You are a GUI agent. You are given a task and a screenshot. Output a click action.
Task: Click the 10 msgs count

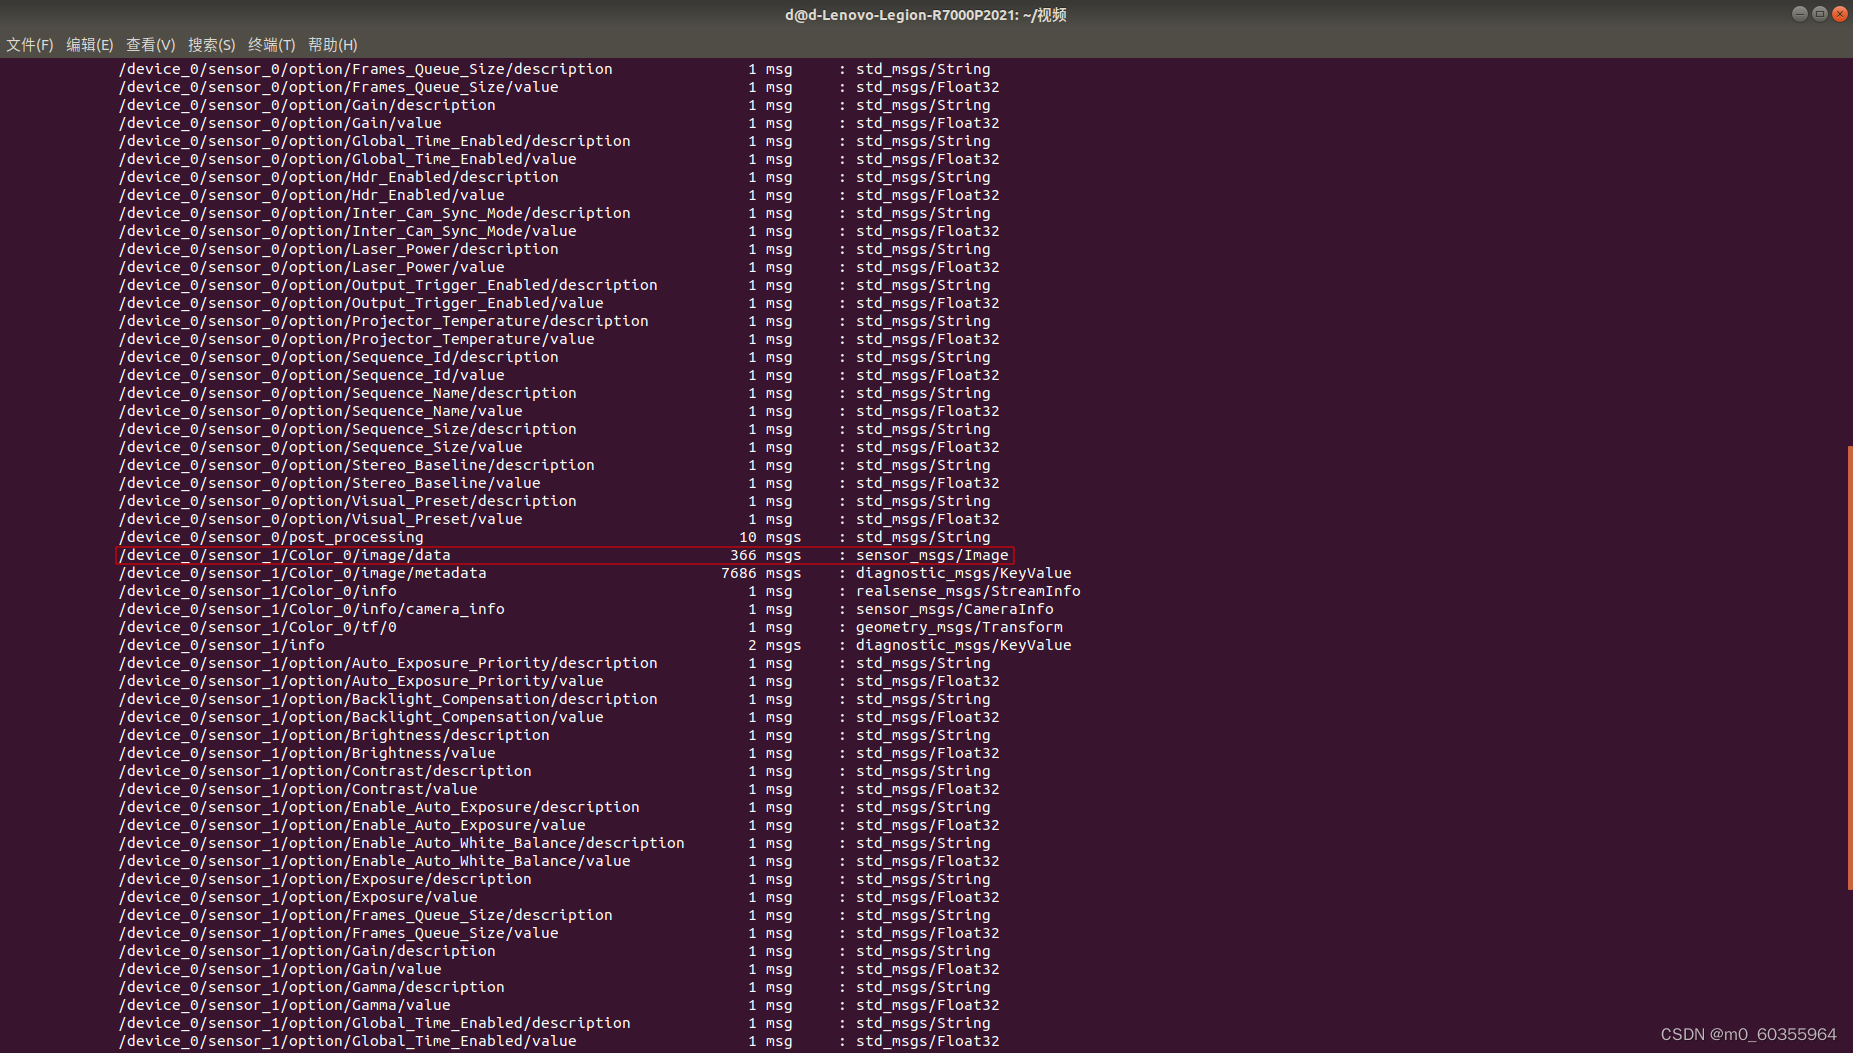[x=770, y=537]
